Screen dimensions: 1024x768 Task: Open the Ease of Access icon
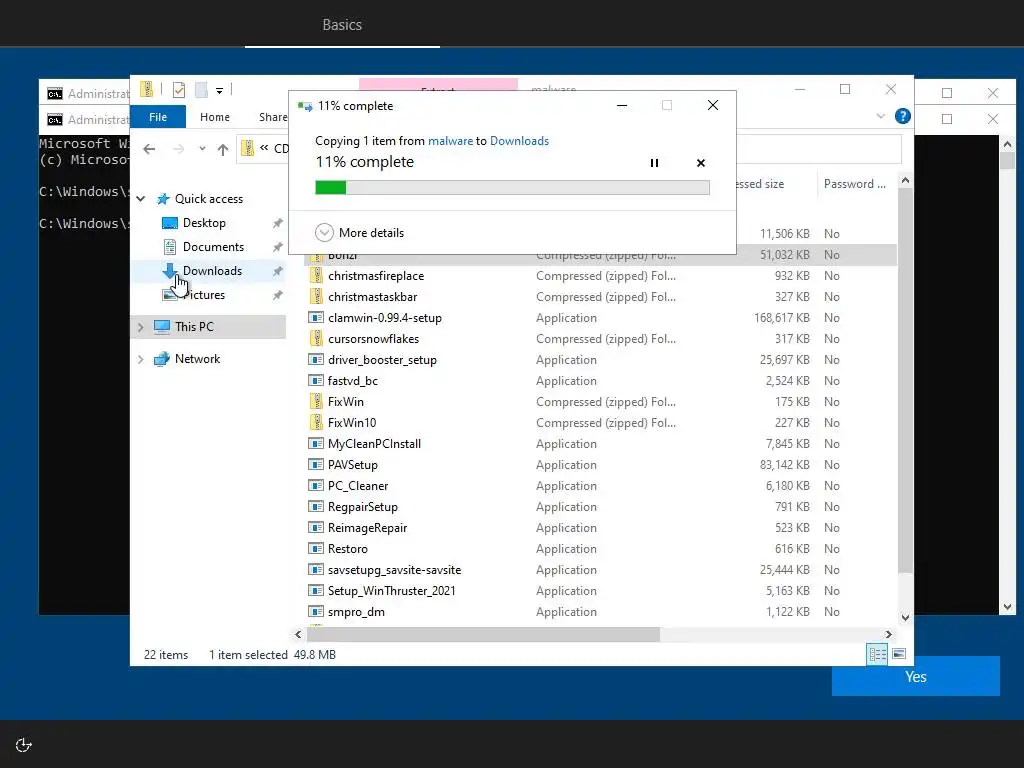click(x=24, y=745)
